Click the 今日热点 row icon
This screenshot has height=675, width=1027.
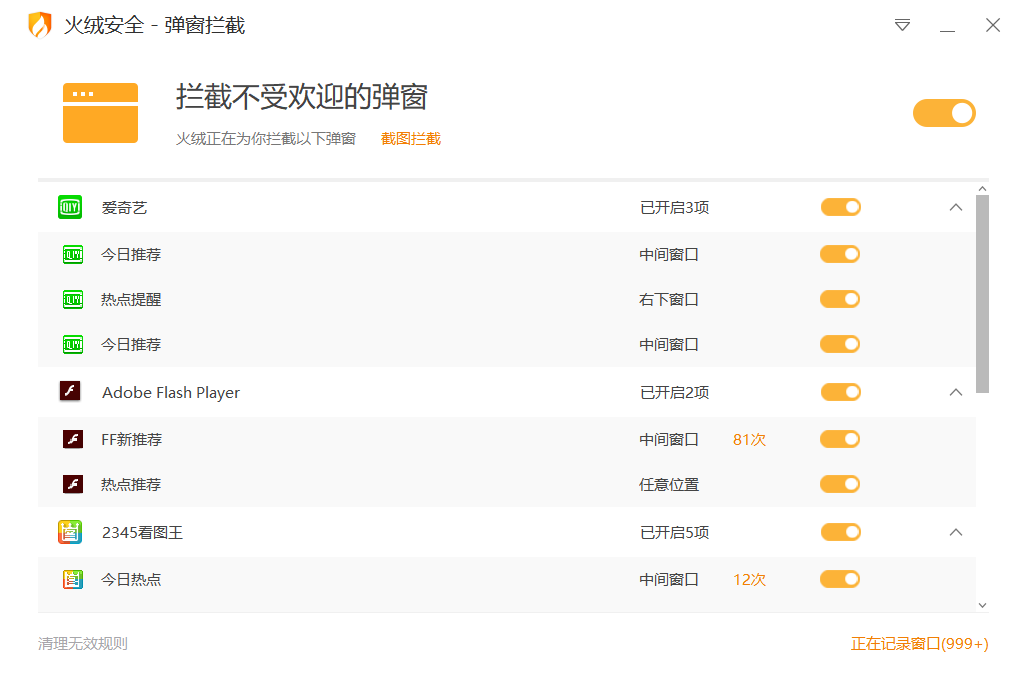[x=73, y=579]
